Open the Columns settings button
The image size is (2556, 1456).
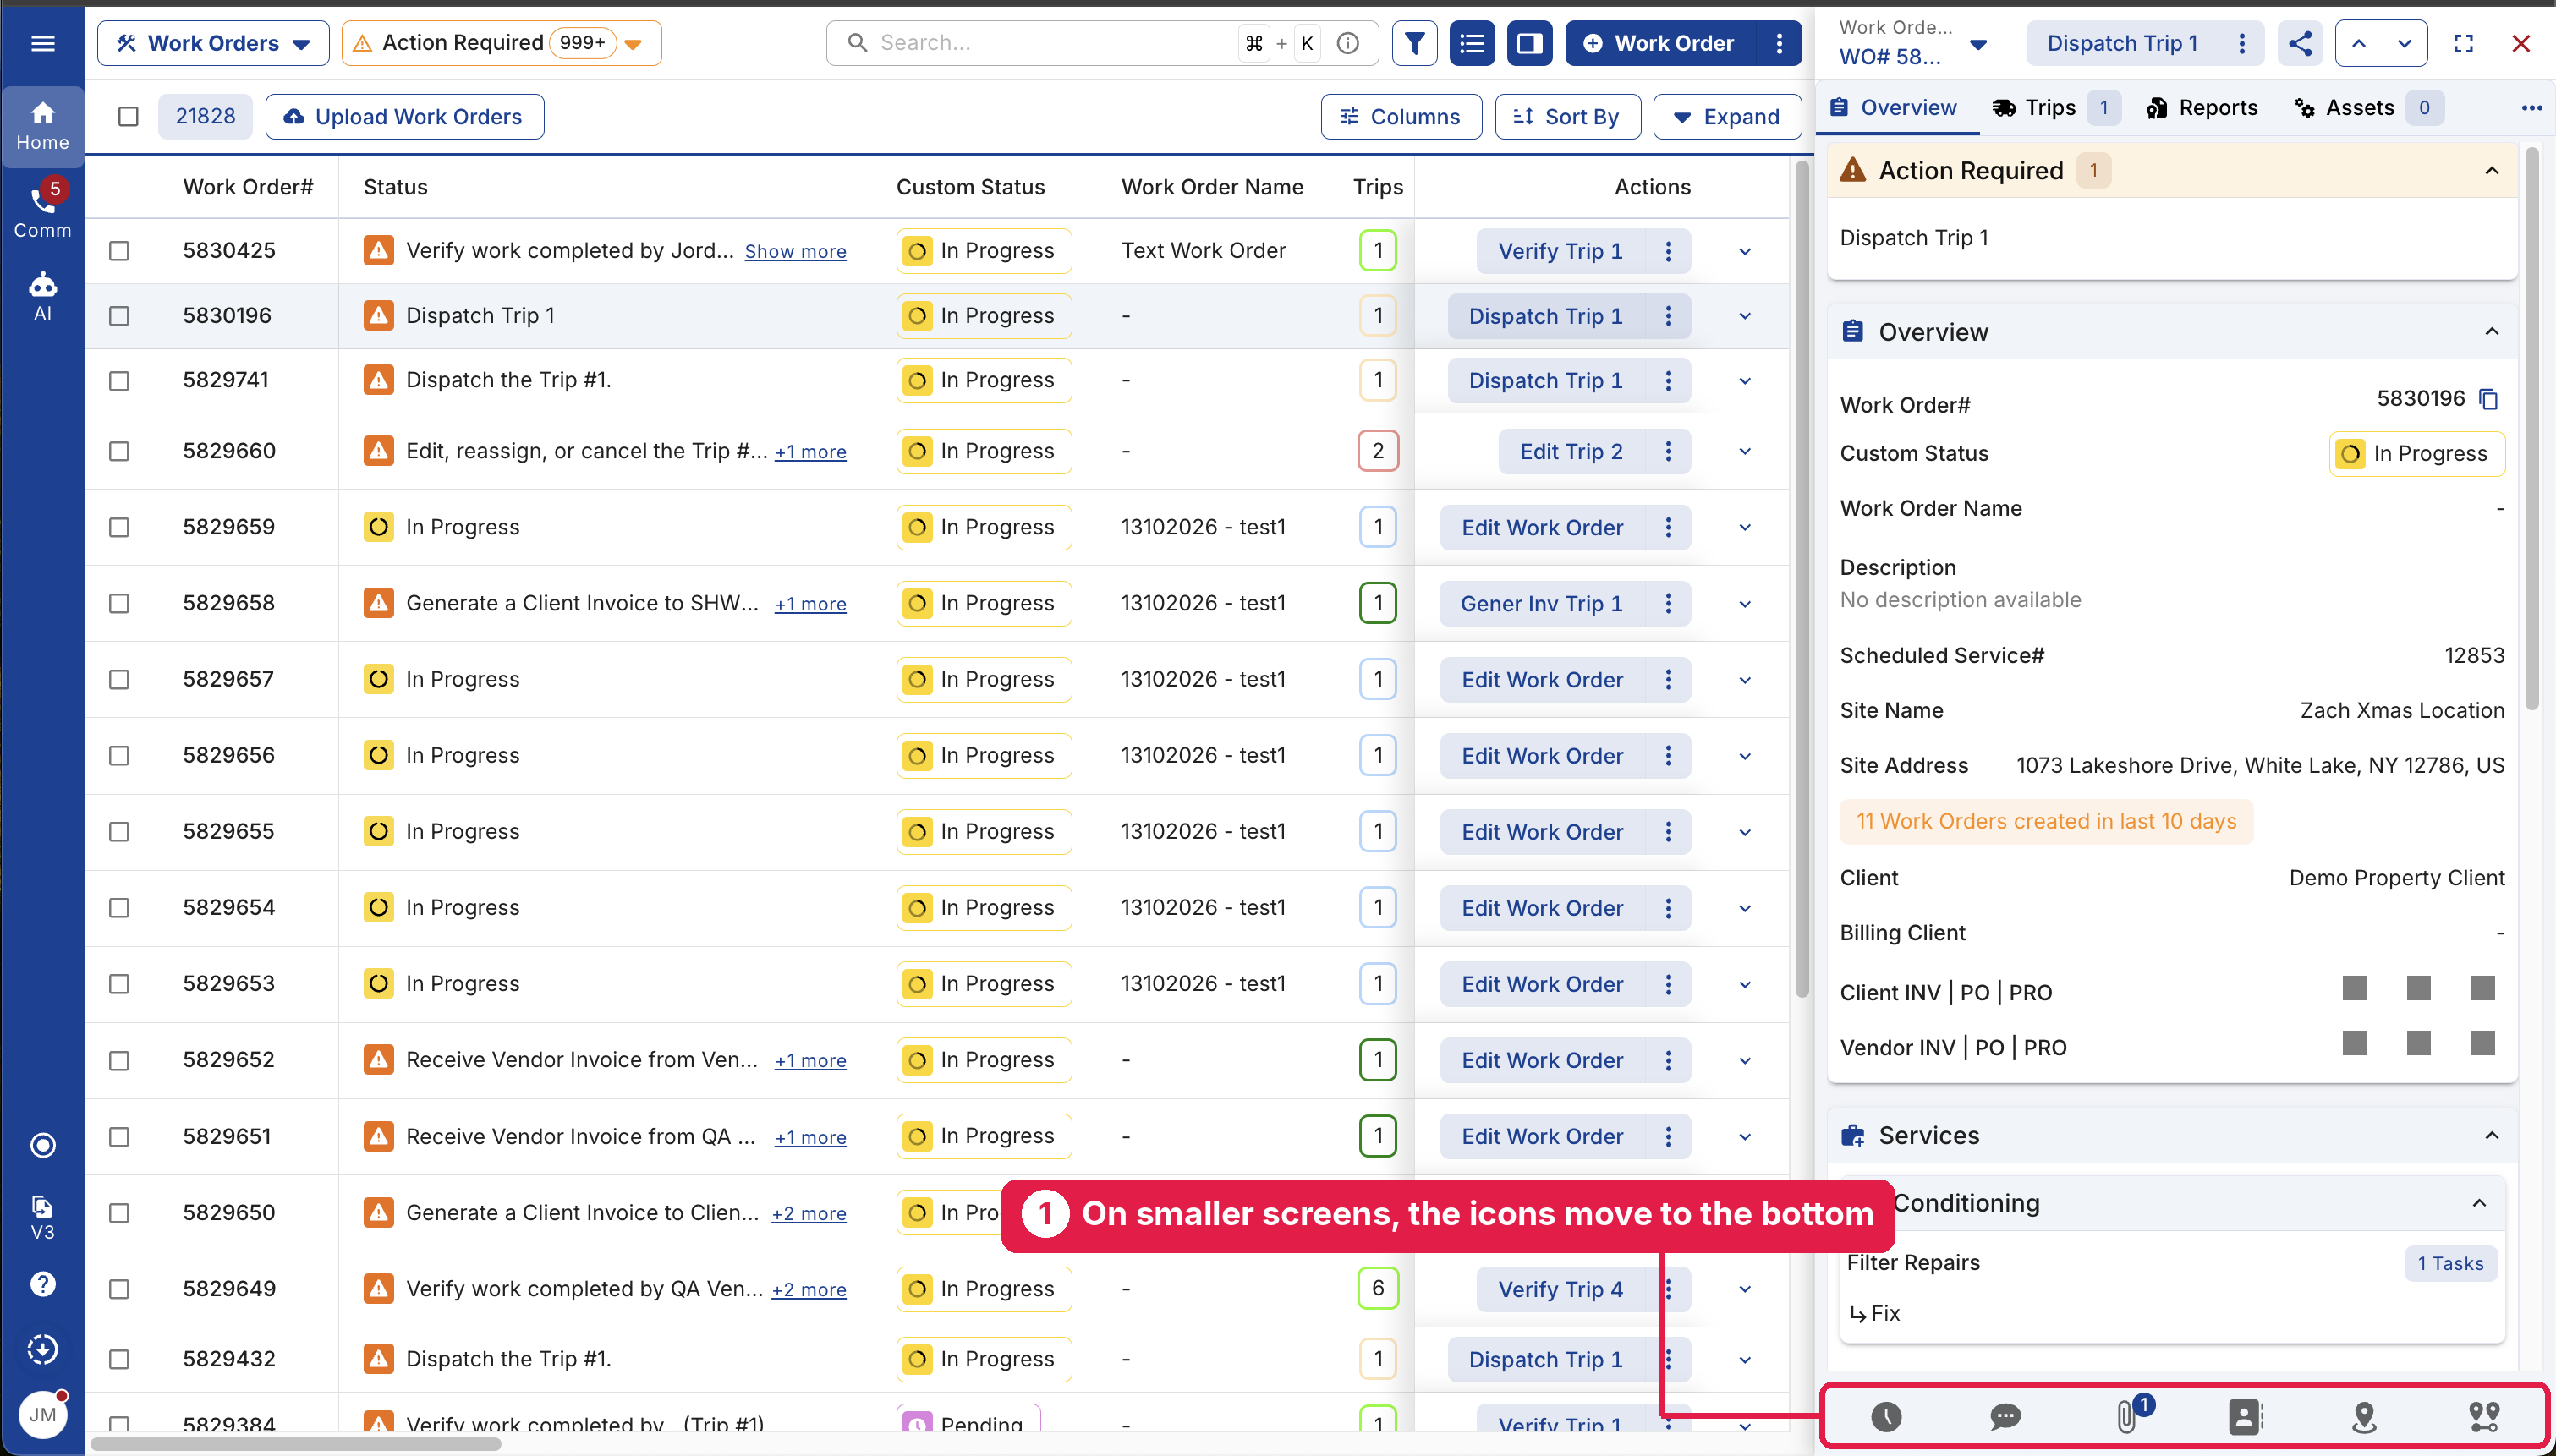(1401, 117)
